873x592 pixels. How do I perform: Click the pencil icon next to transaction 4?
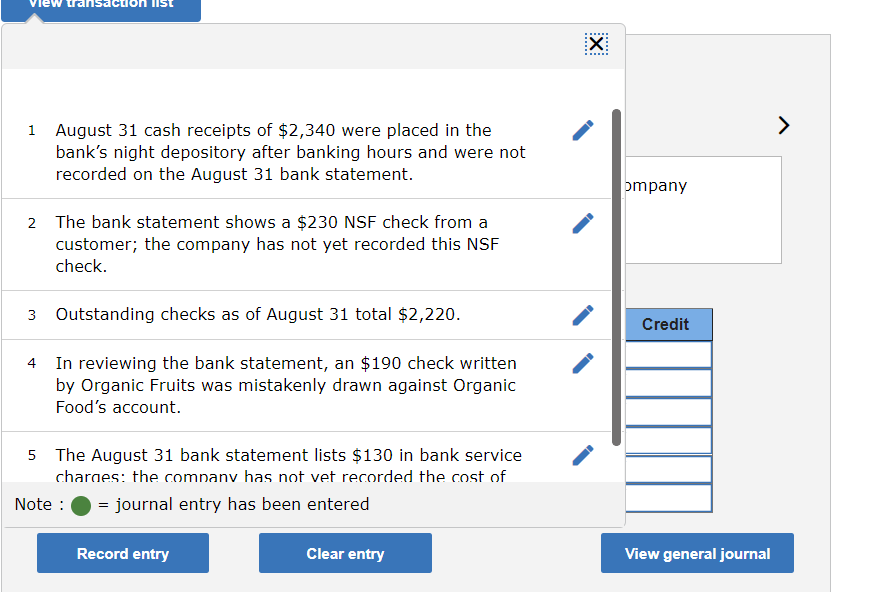pos(582,363)
